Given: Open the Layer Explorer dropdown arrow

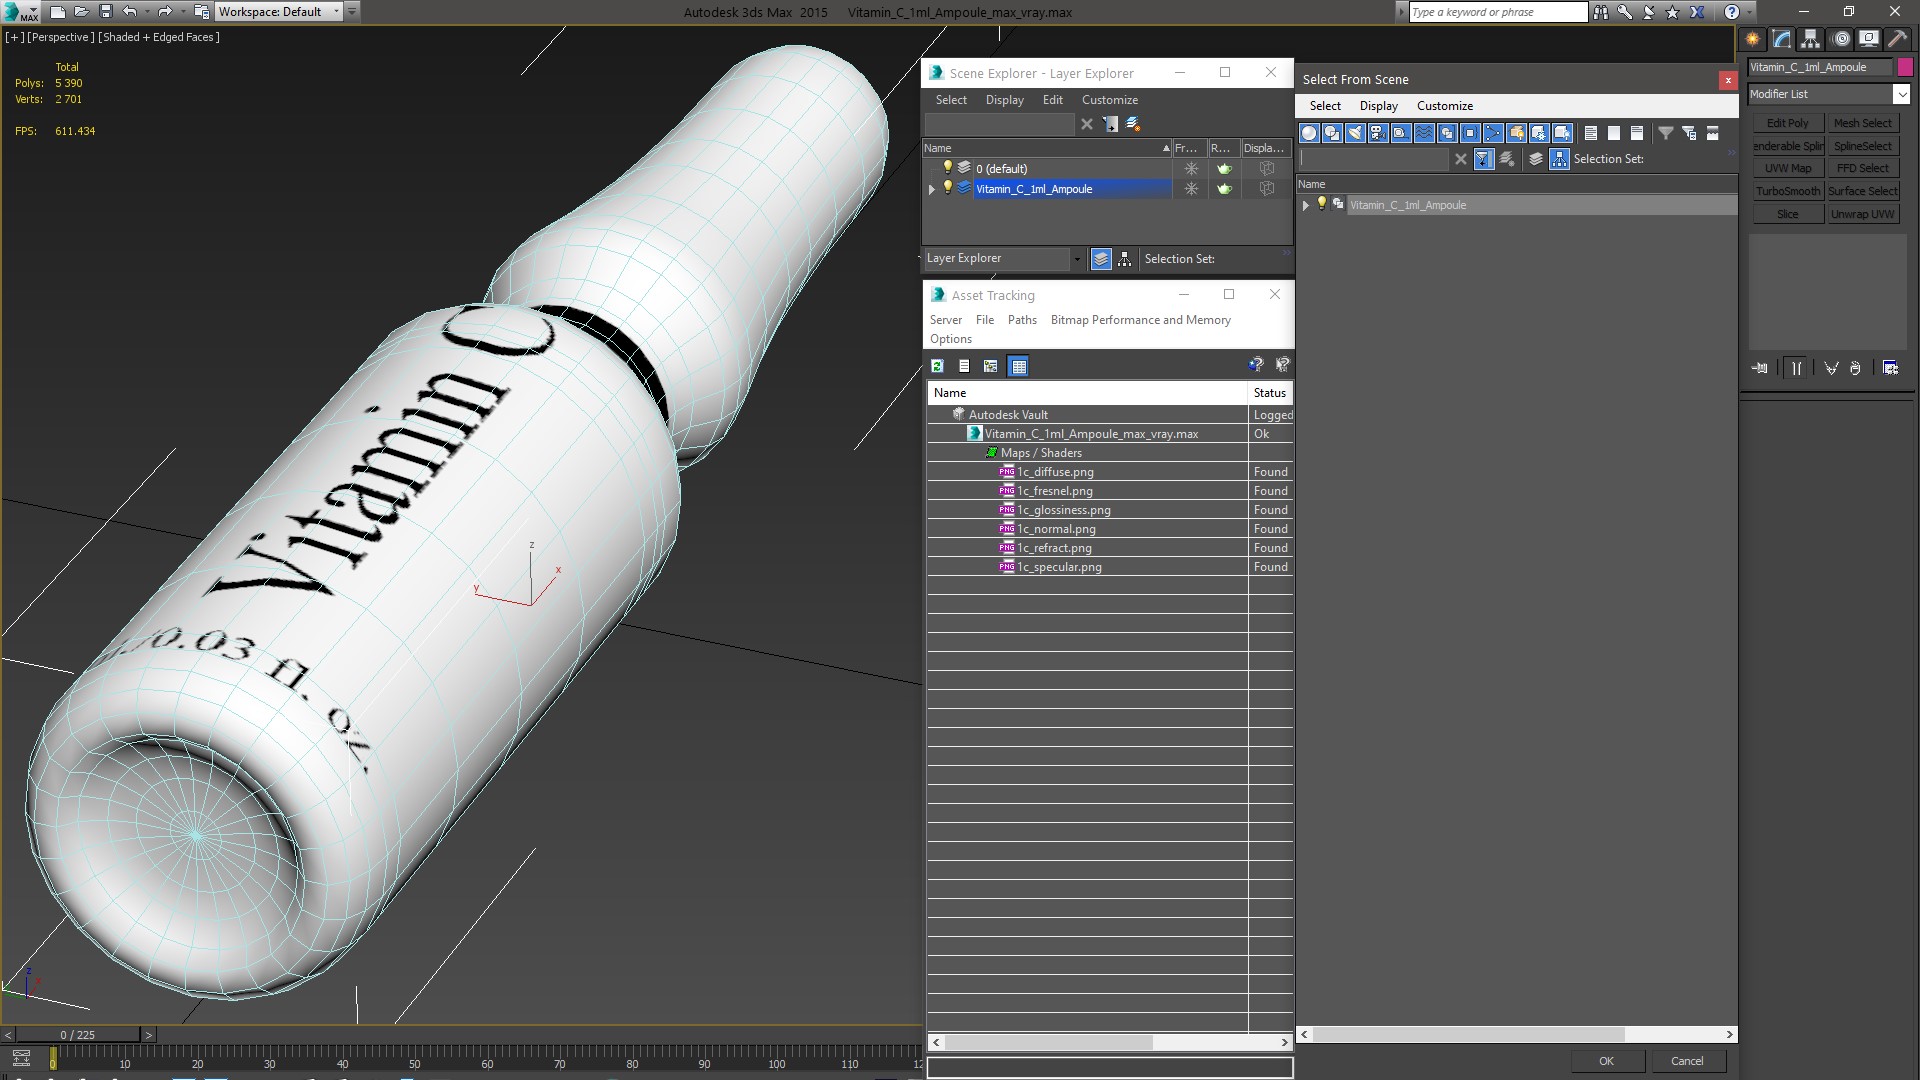Looking at the screenshot, I should 1077,259.
